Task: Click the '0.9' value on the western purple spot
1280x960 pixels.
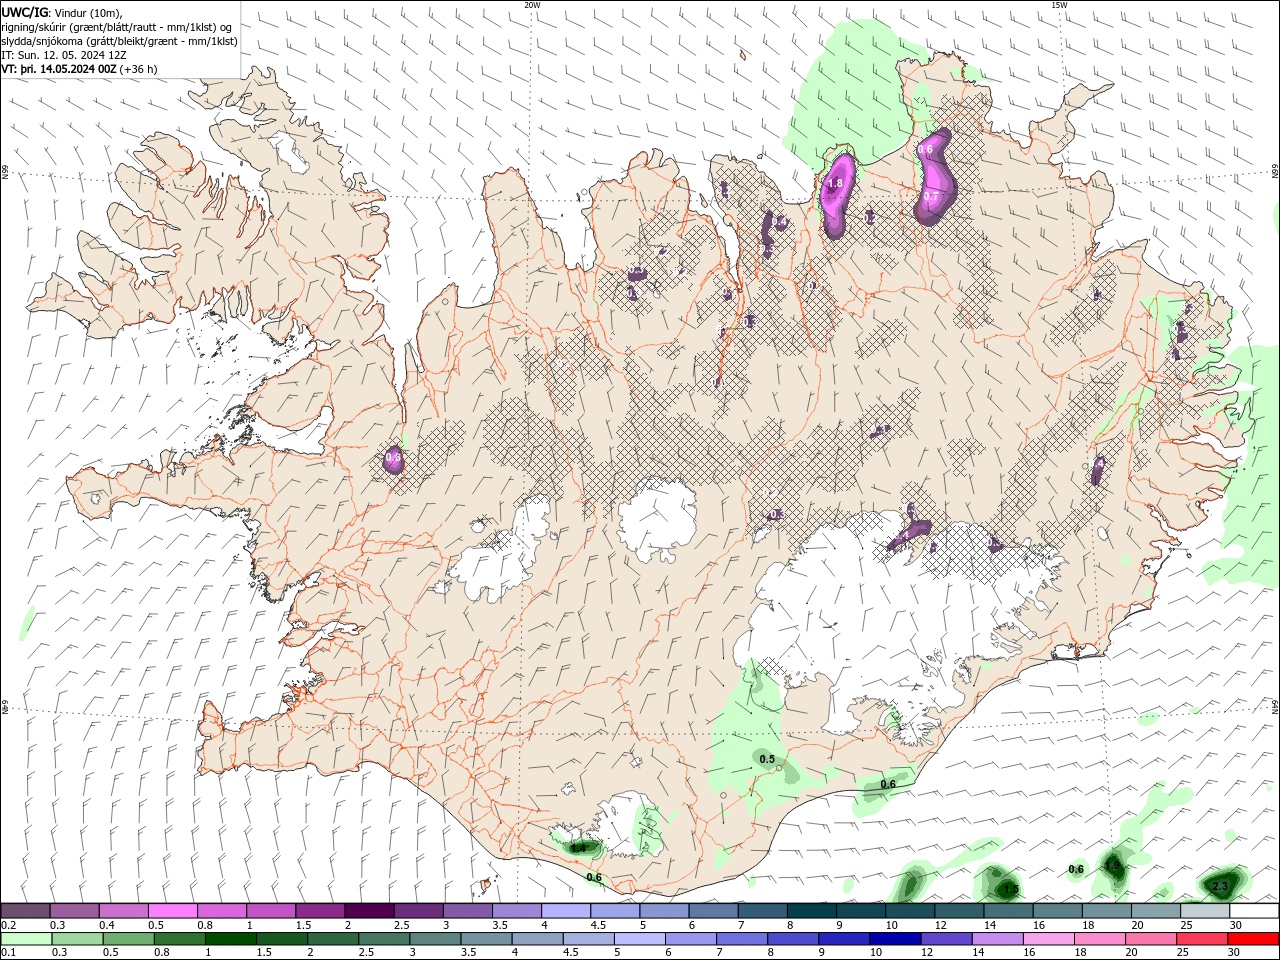Action: [393, 459]
